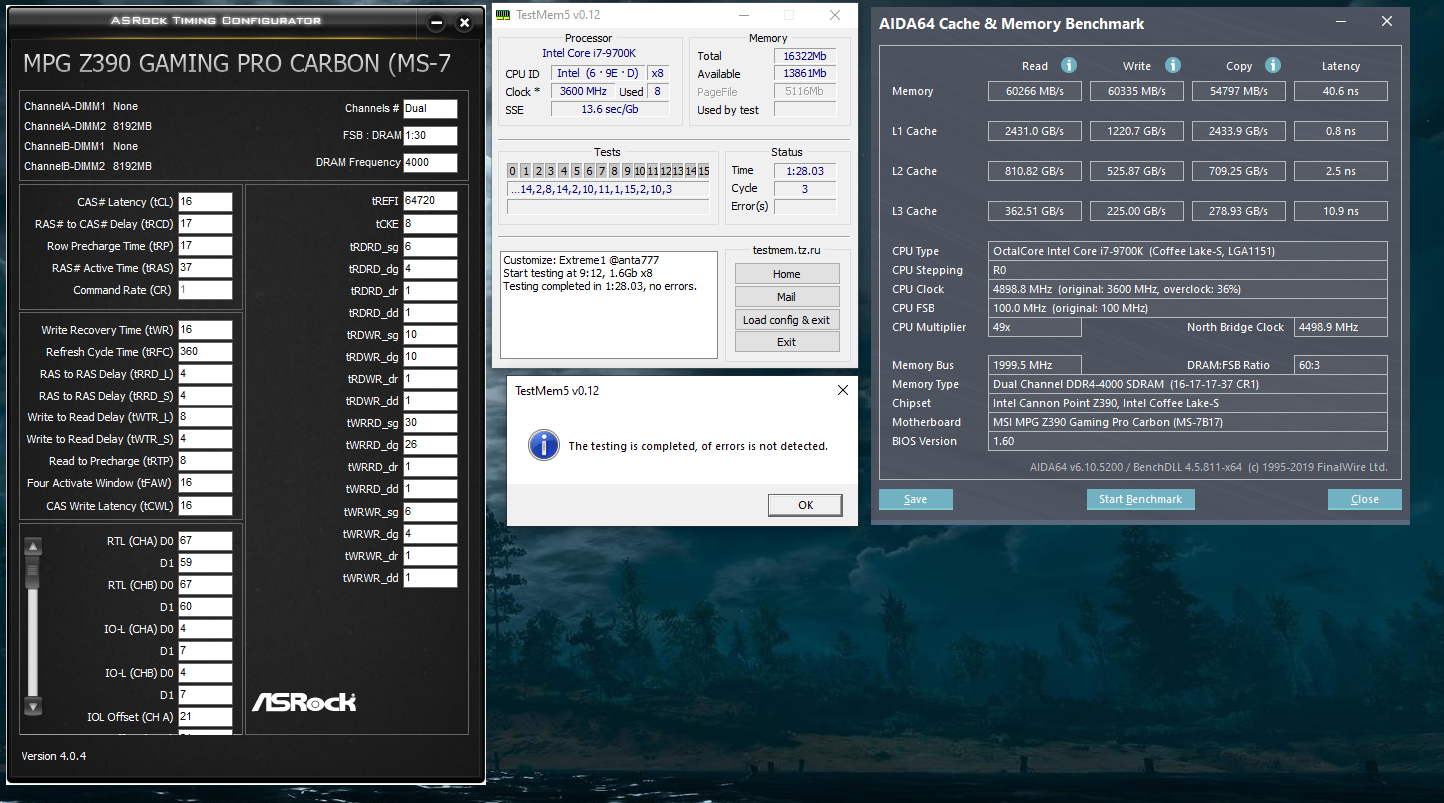Viewport: 1444px width, 803px height.
Task: Click the RTL (CHA) D0 field
Action: point(204,541)
